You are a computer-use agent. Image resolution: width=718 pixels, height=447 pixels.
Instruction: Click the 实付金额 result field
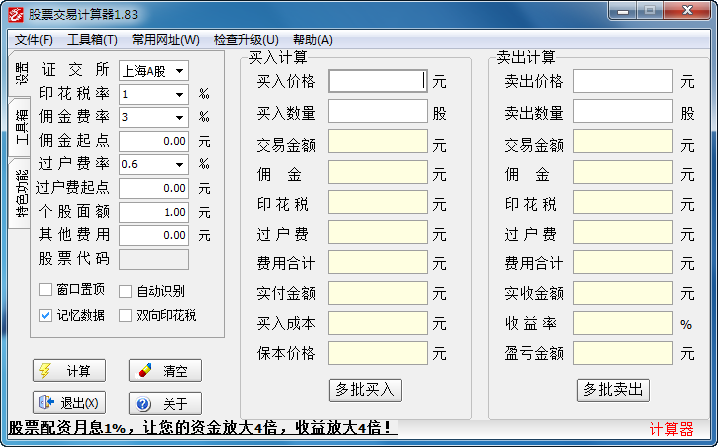(378, 292)
